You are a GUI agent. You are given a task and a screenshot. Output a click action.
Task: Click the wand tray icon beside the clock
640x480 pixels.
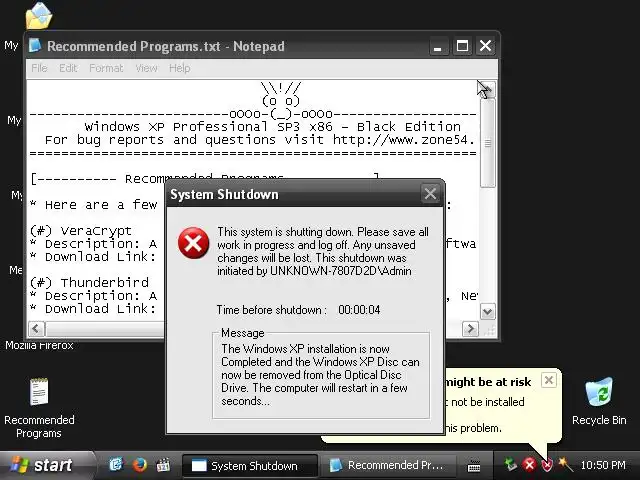566,464
